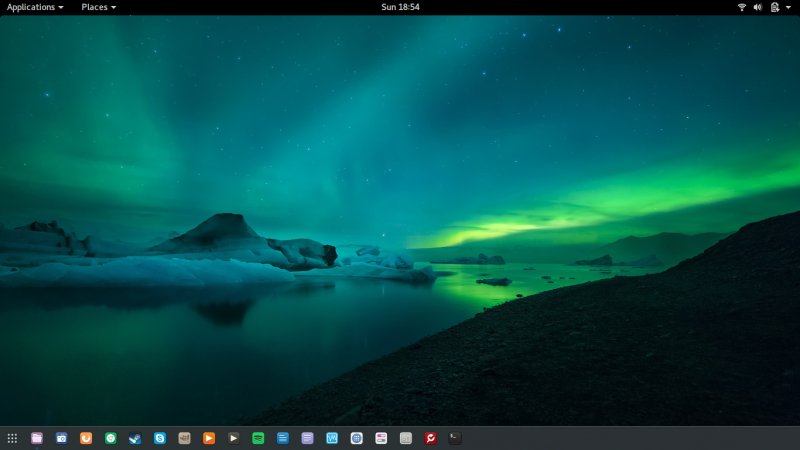
Task: Launch the pink and white settings-style icon
Action: [x=381, y=438]
